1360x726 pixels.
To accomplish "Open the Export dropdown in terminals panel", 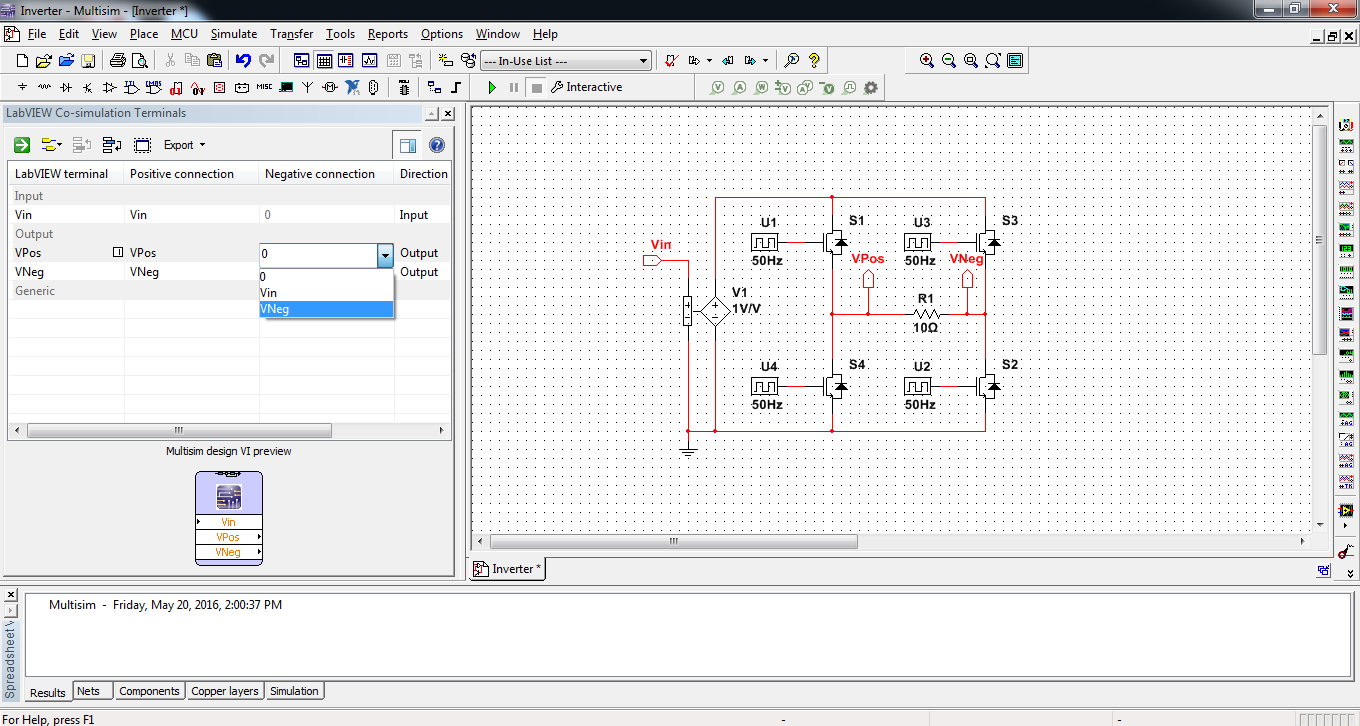I will point(184,145).
